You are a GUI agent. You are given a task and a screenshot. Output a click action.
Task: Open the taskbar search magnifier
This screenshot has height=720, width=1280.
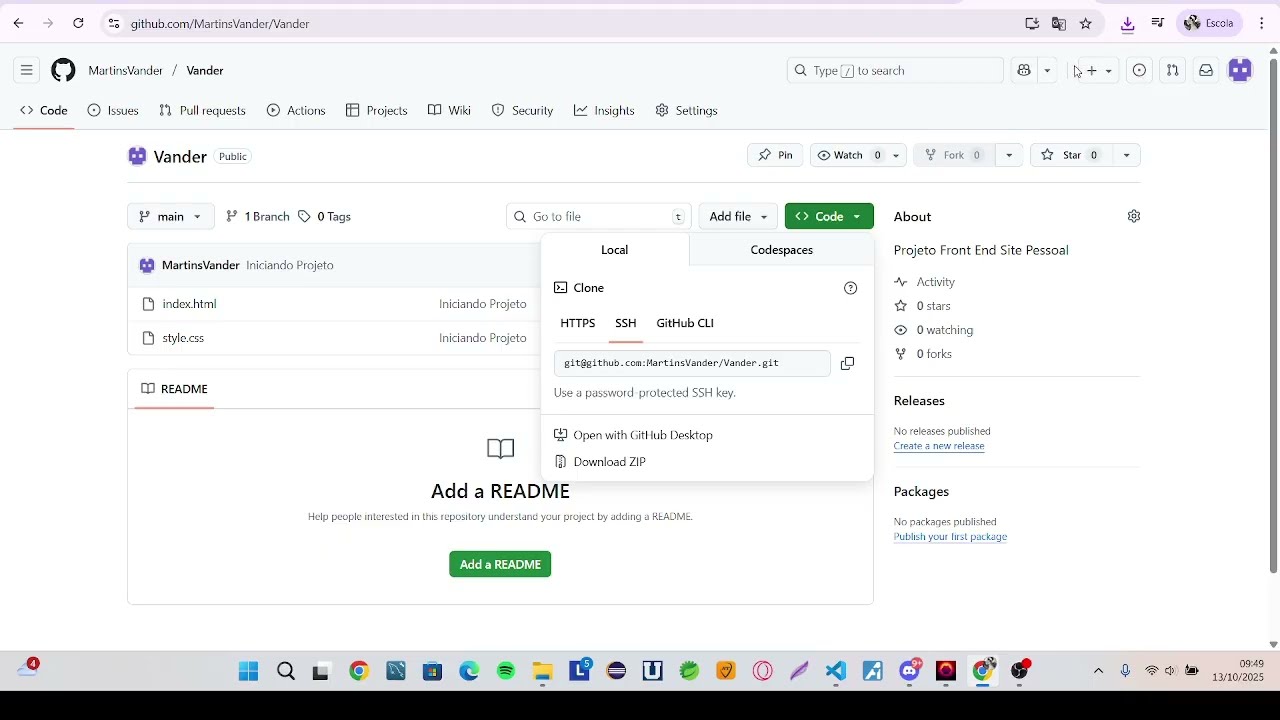point(286,671)
